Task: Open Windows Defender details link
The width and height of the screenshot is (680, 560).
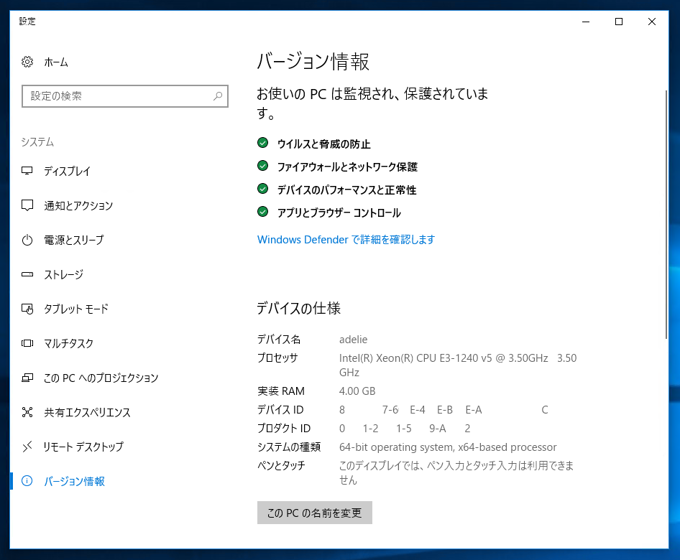Action: tap(346, 239)
